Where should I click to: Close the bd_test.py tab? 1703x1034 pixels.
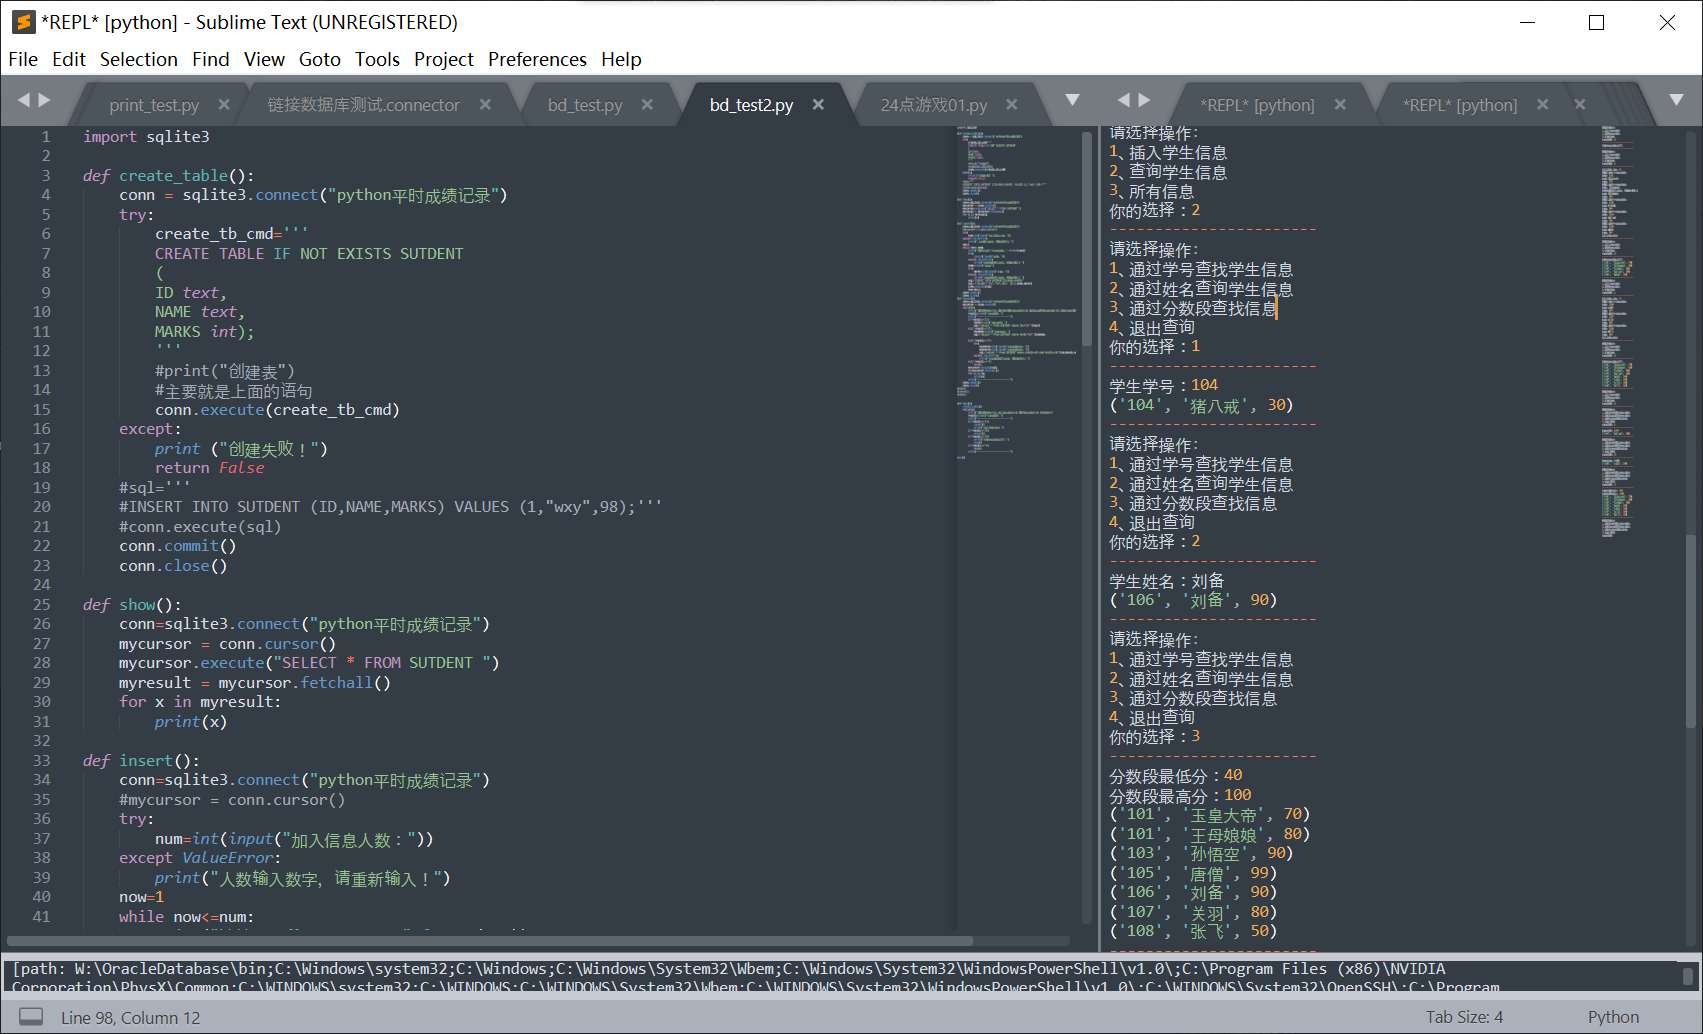click(x=647, y=103)
